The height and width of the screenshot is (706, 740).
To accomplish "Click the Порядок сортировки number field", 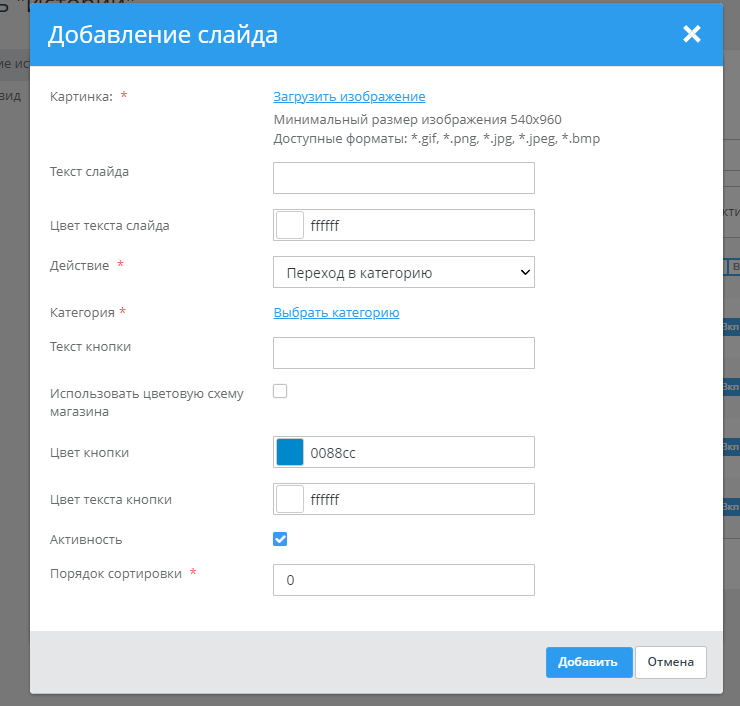I will [403, 580].
